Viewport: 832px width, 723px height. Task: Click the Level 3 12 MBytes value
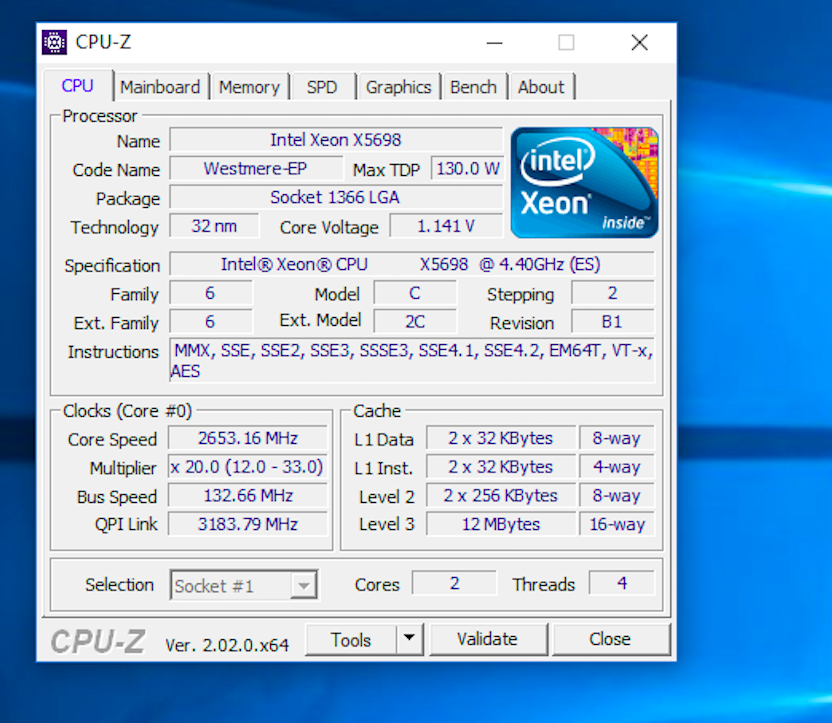point(501,524)
